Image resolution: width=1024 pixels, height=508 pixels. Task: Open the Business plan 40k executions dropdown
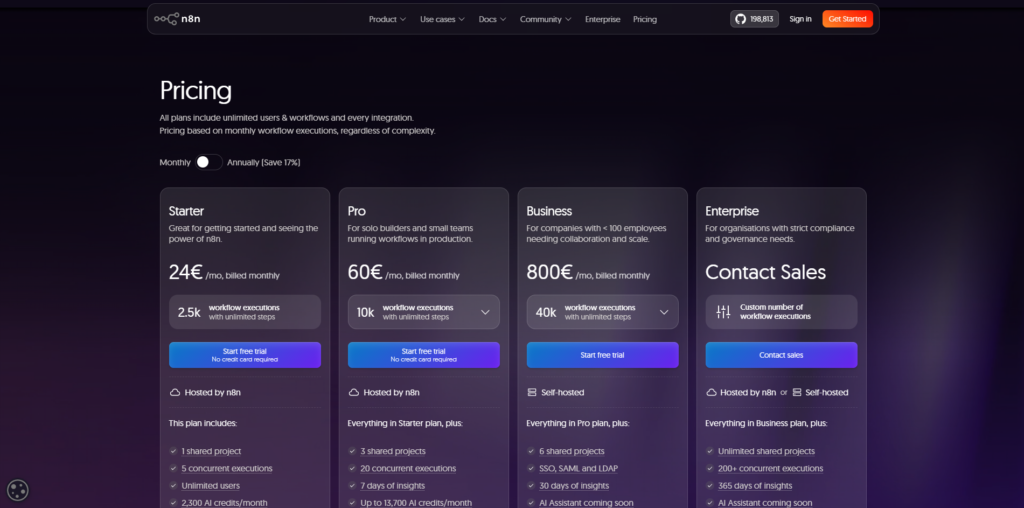[603, 312]
